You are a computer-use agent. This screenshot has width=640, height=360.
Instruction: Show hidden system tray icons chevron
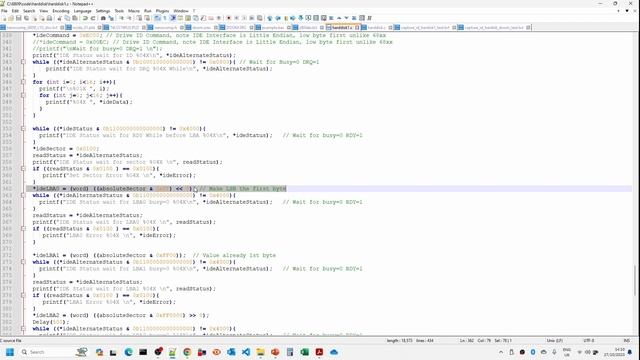point(501,352)
